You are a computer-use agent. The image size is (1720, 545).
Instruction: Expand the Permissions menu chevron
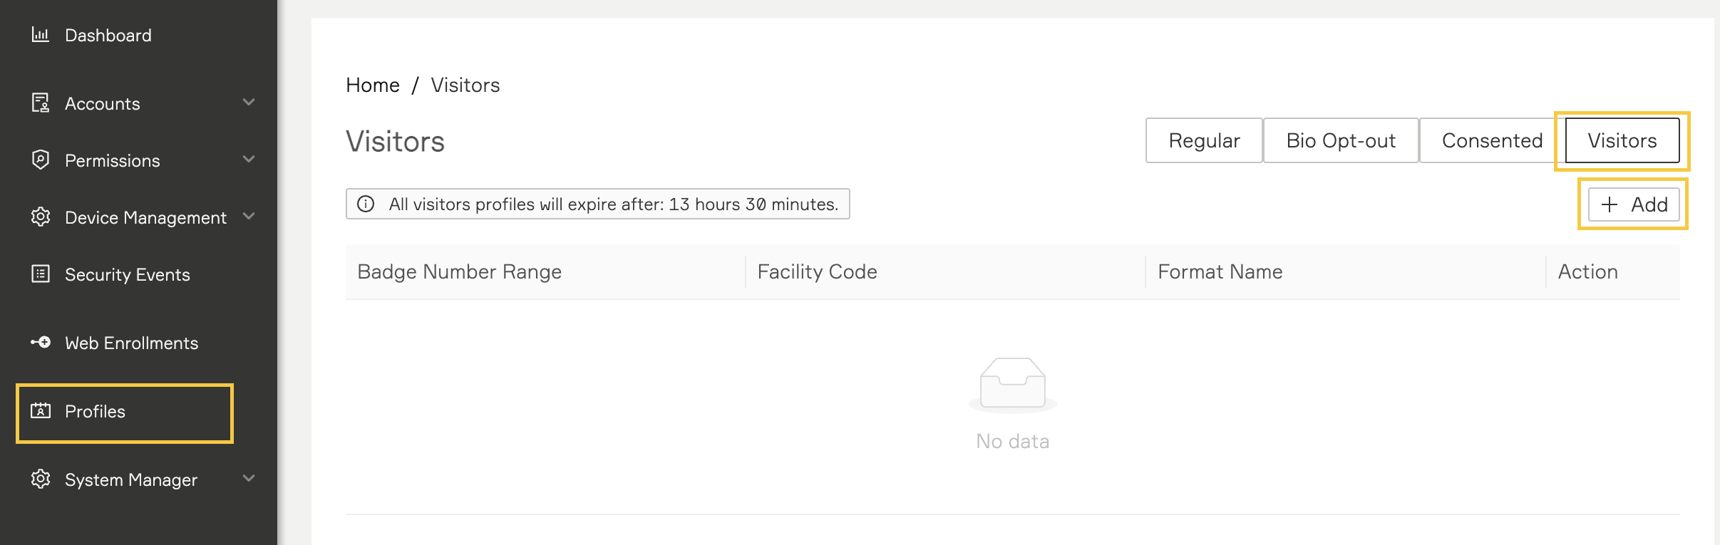249,159
